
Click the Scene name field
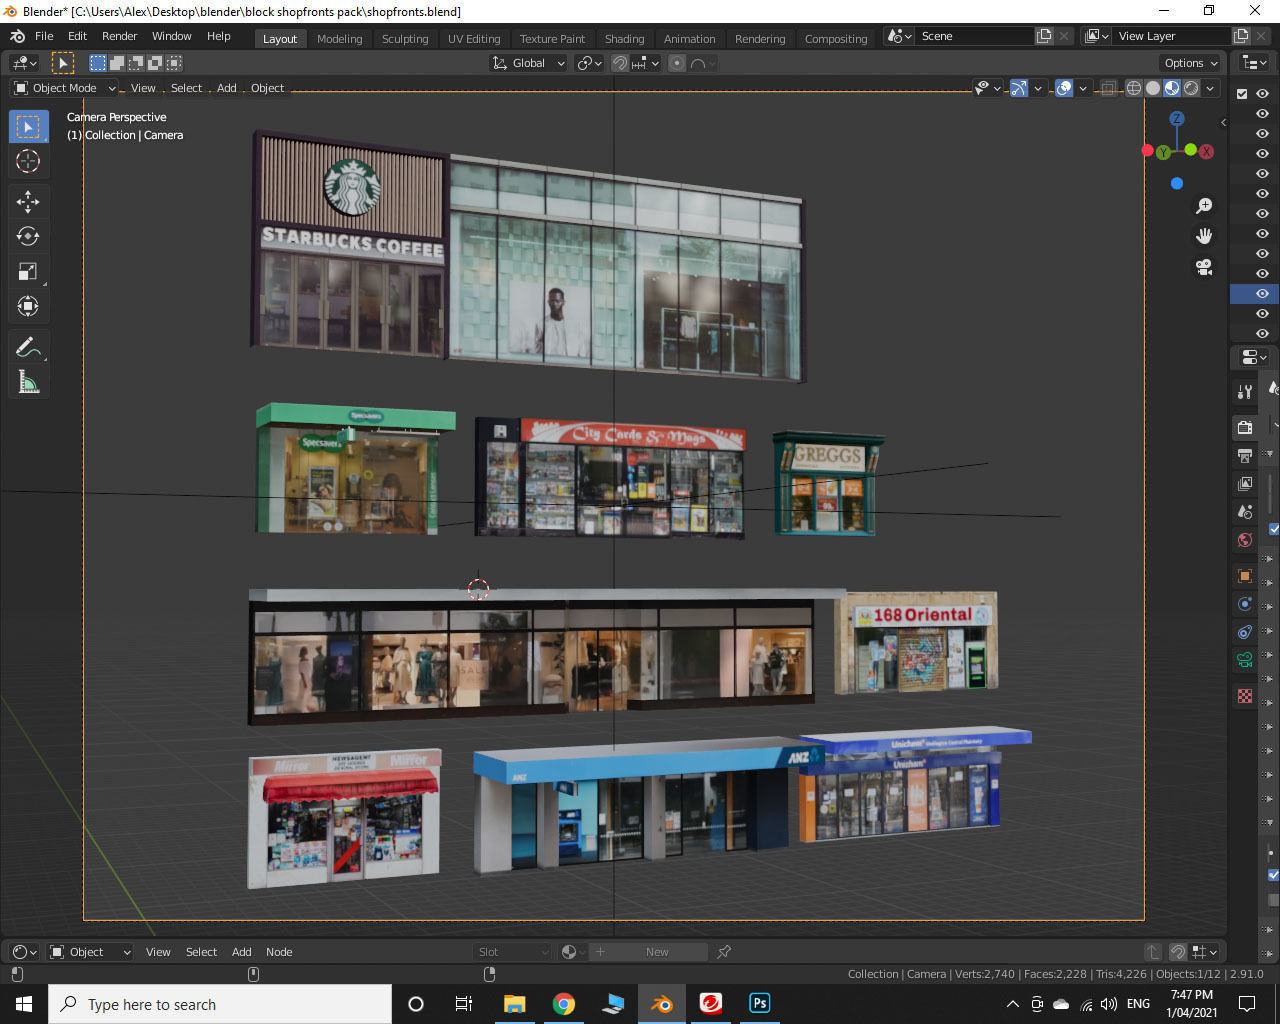click(975, 36)
